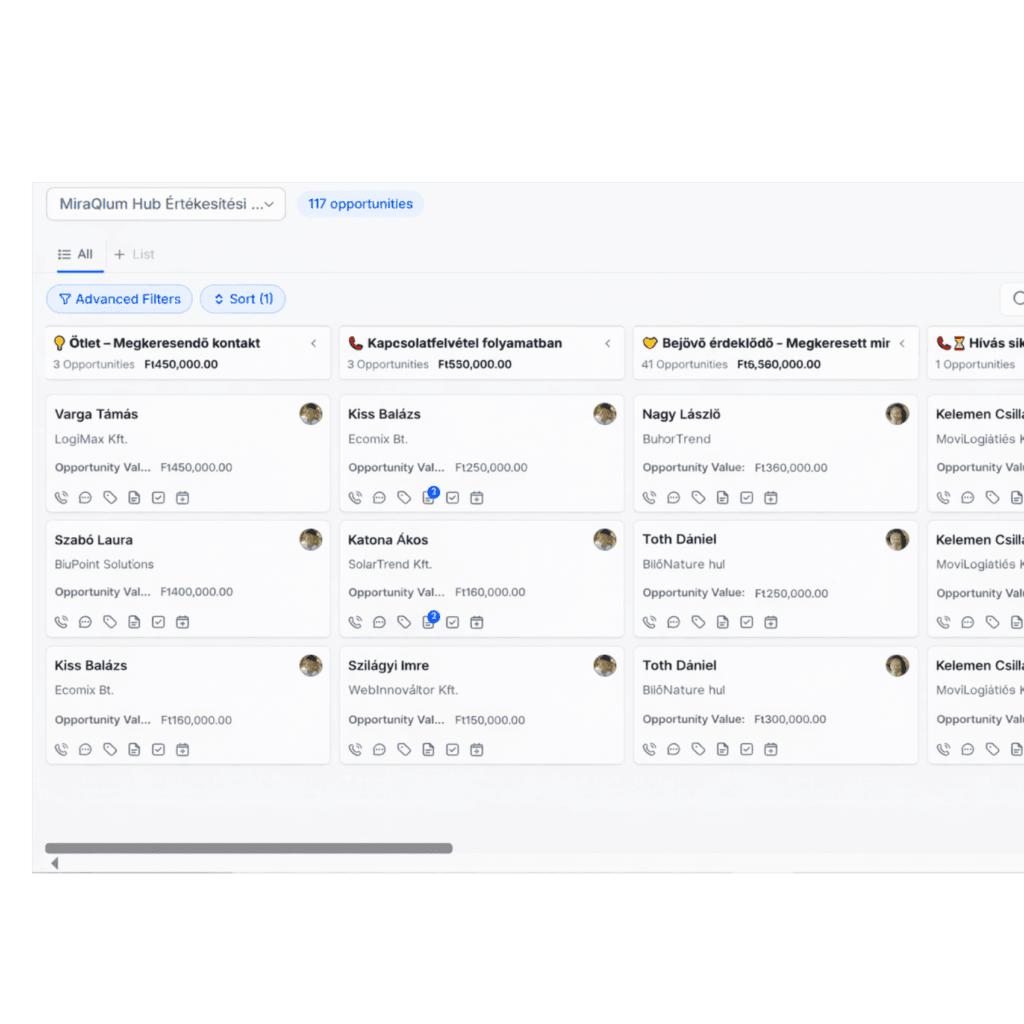This screenshot has height=1024, width=1024.
Task: Click the task checkbox icon on Varga Támás card
Action: pyautogui.click(x=158, y=498)
